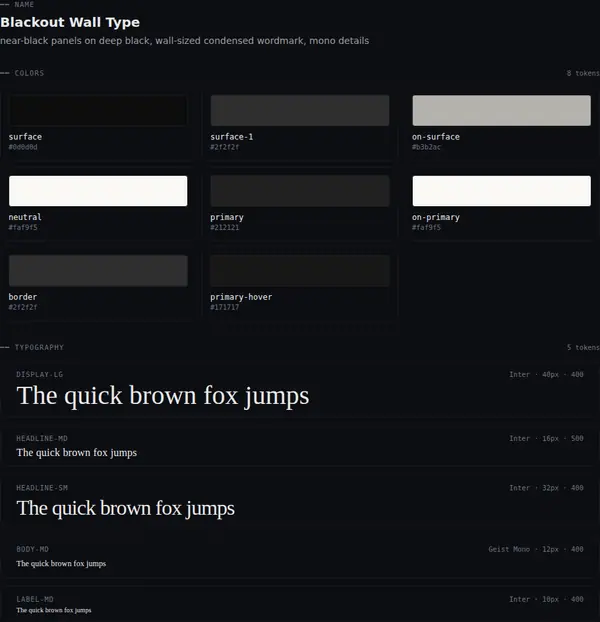Click the 'on-primary' token name

(435, 217)
